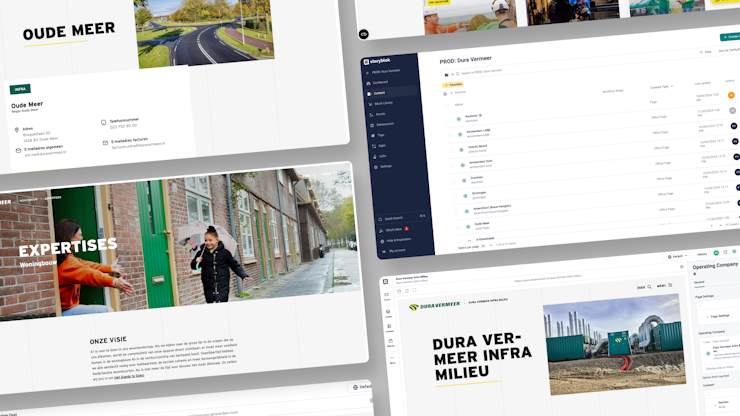
Task: Click the published status icon of Drachten
Action: [x=464, y=180]
